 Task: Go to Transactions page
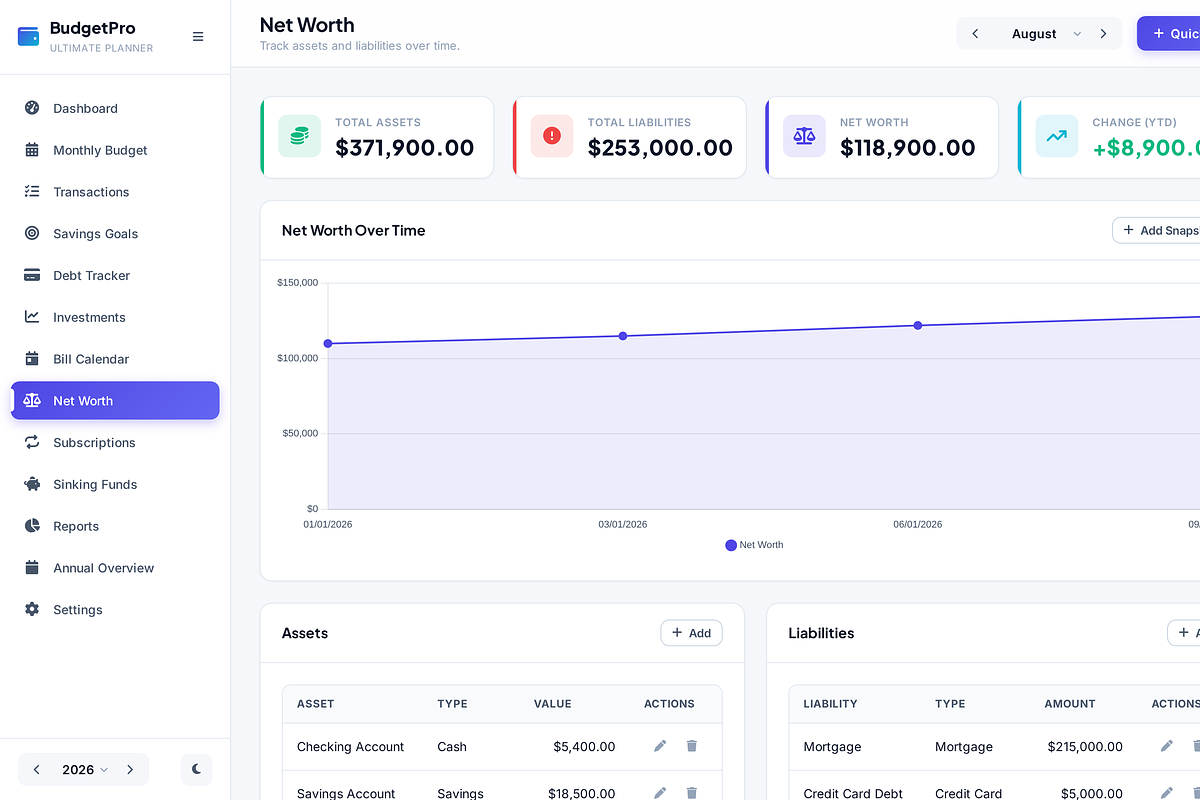pyautogui.click(x=115, y=192)
